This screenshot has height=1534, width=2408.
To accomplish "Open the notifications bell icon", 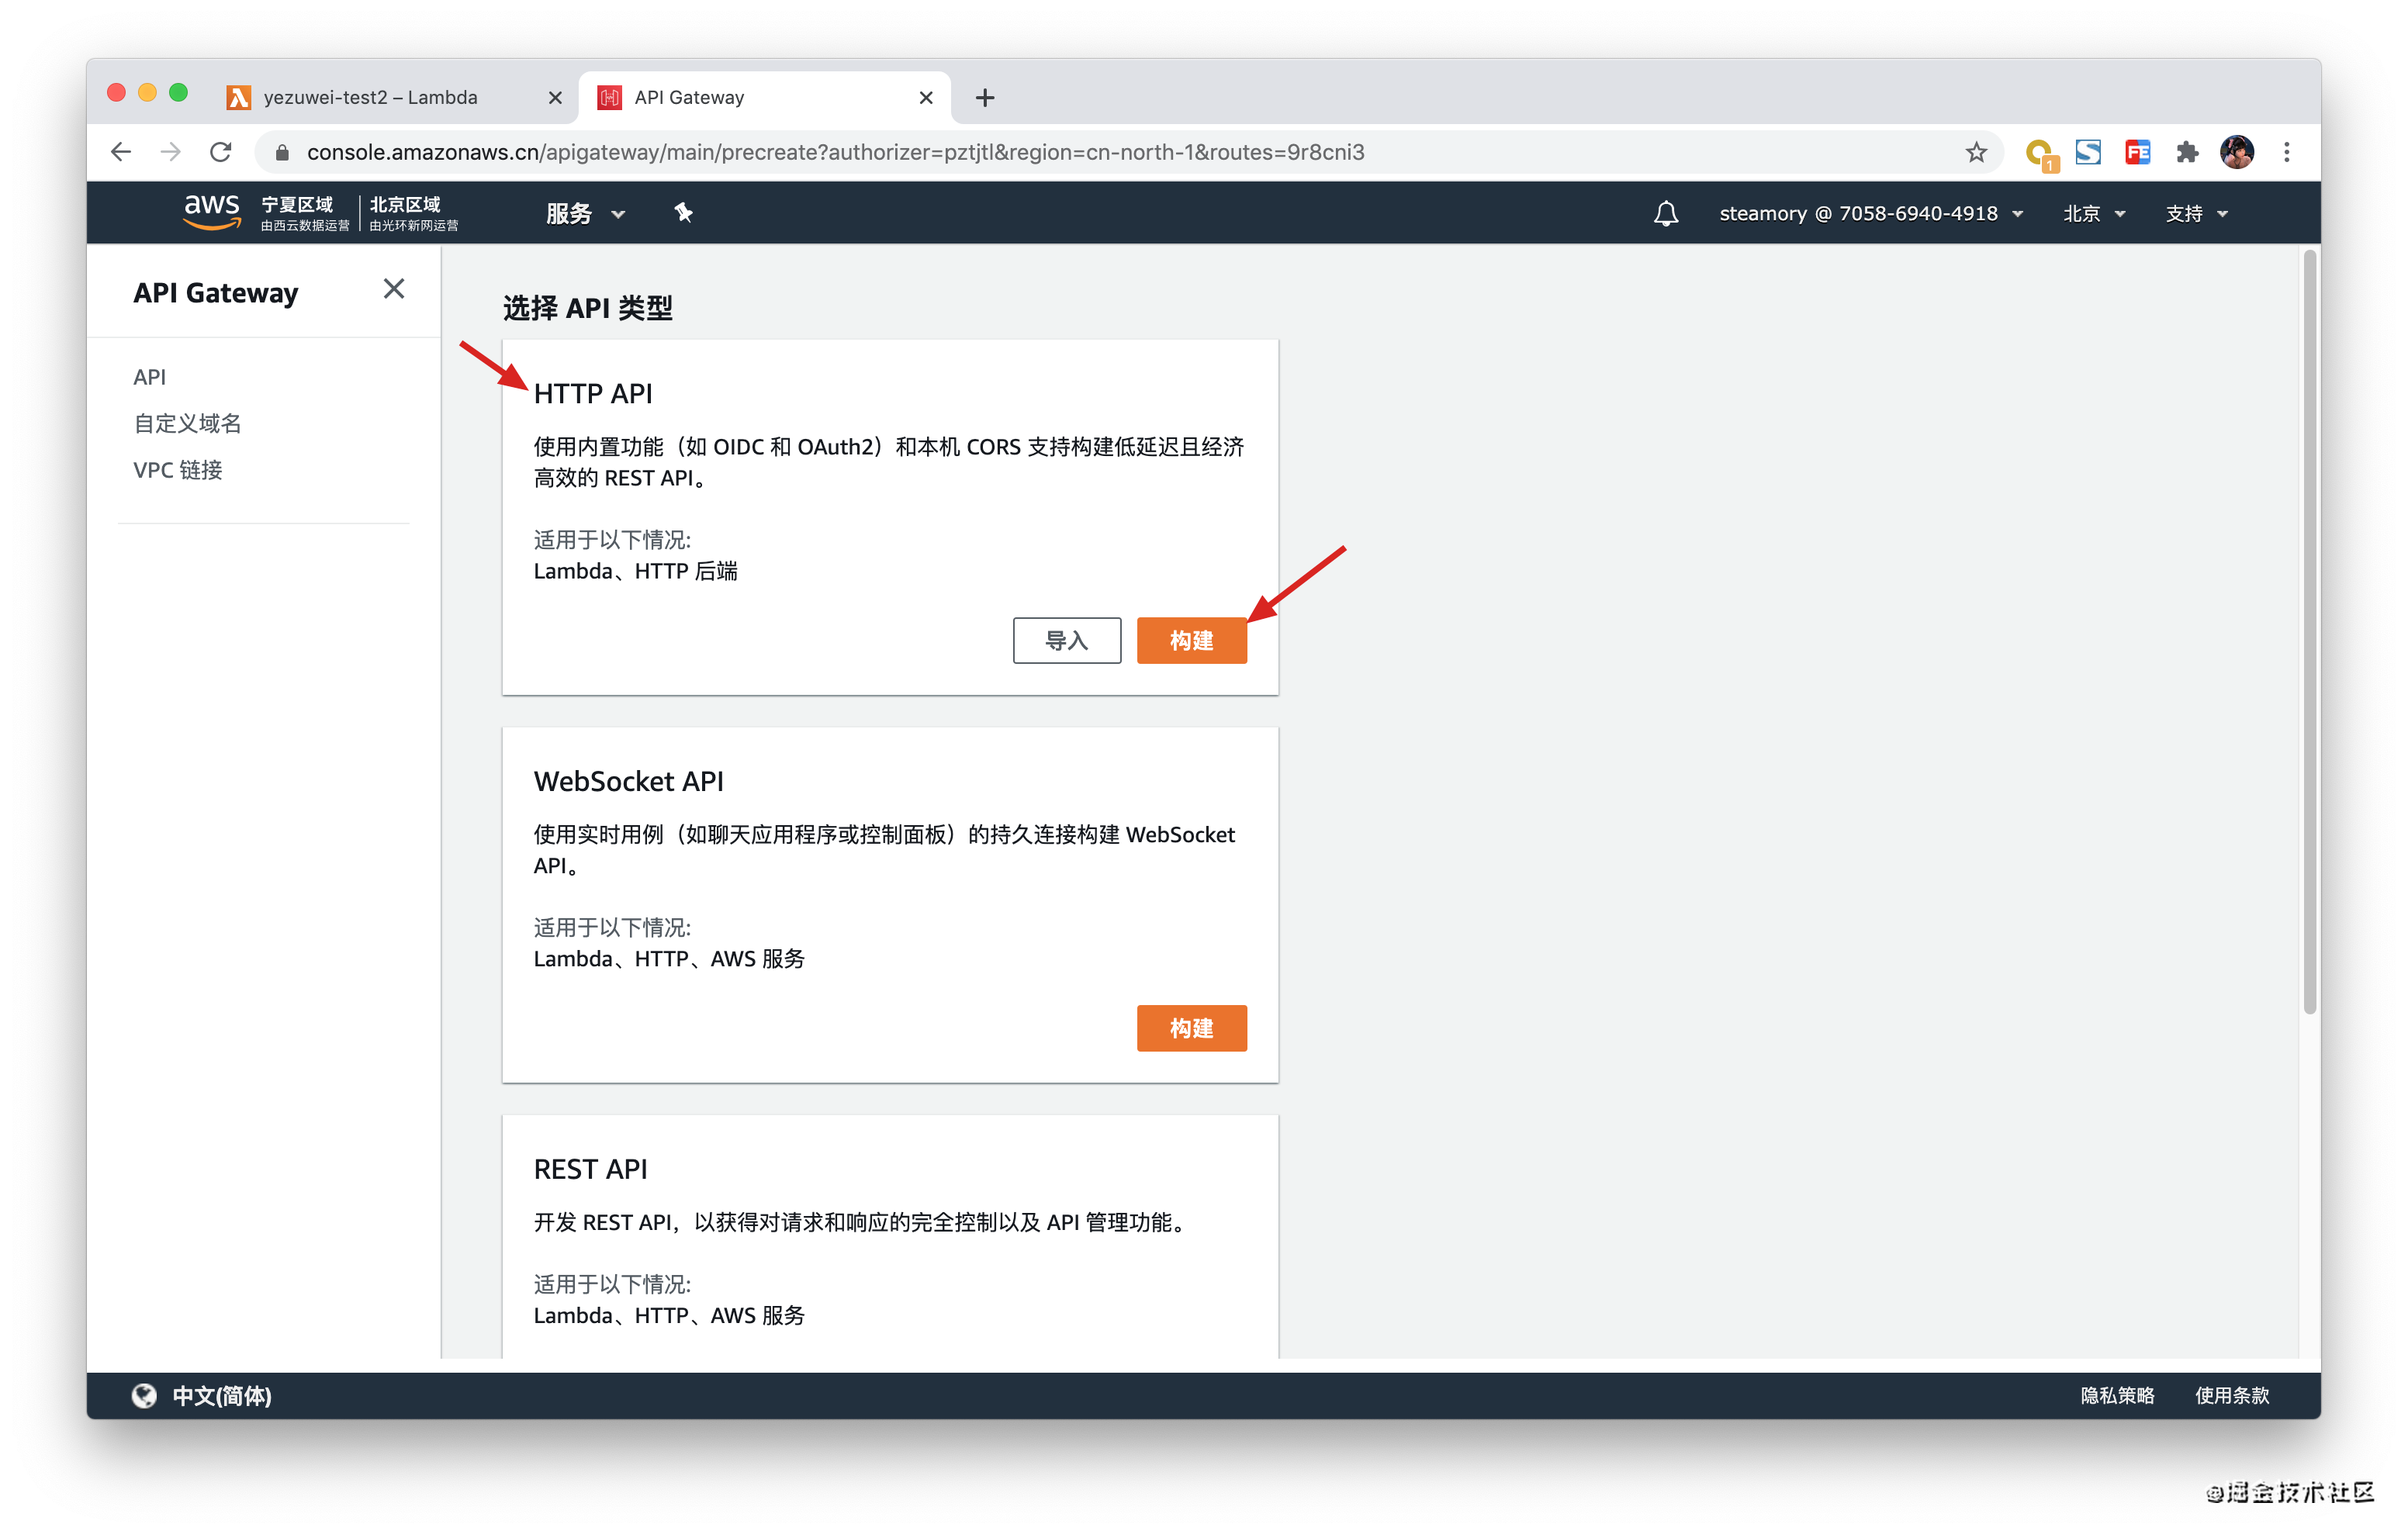I will pyautogui.click(x=1665, y=213).
